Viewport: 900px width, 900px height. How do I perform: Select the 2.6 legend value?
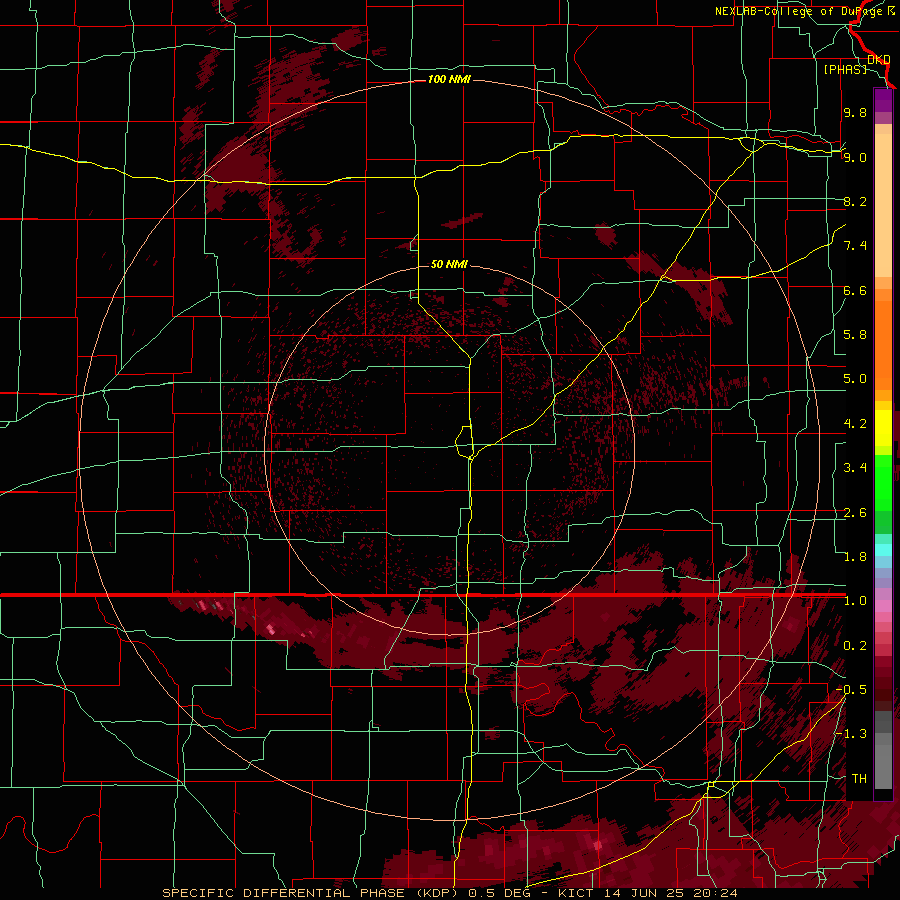(x=855, y=513)
